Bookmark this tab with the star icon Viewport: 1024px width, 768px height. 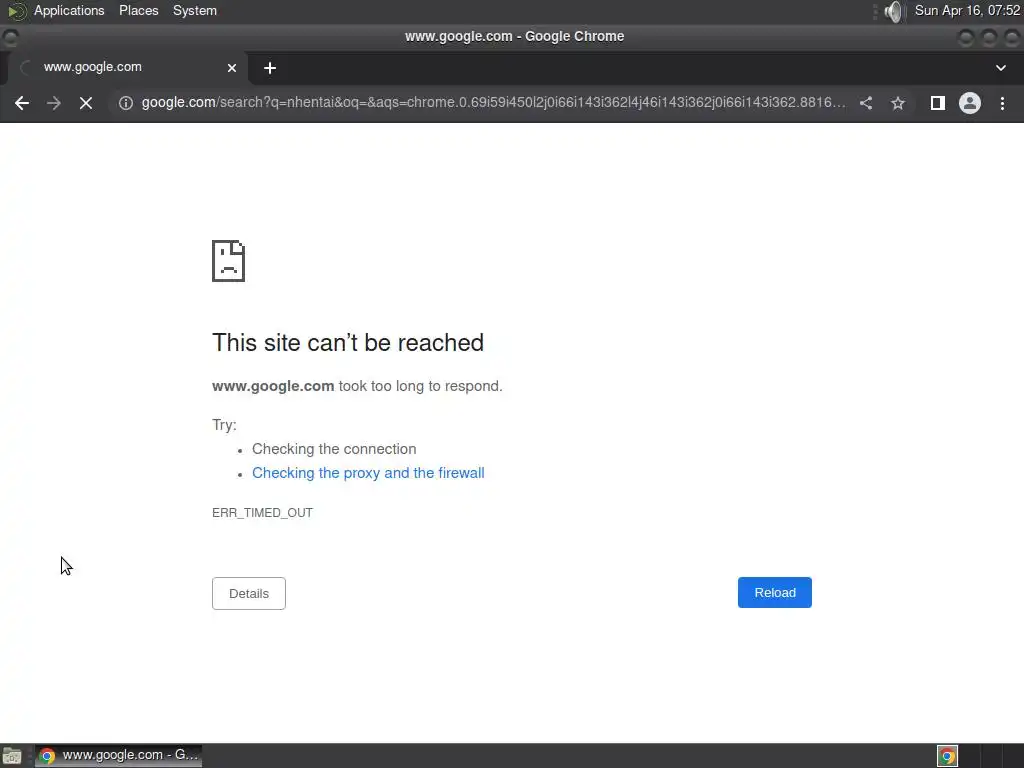[x=898, y=103]
